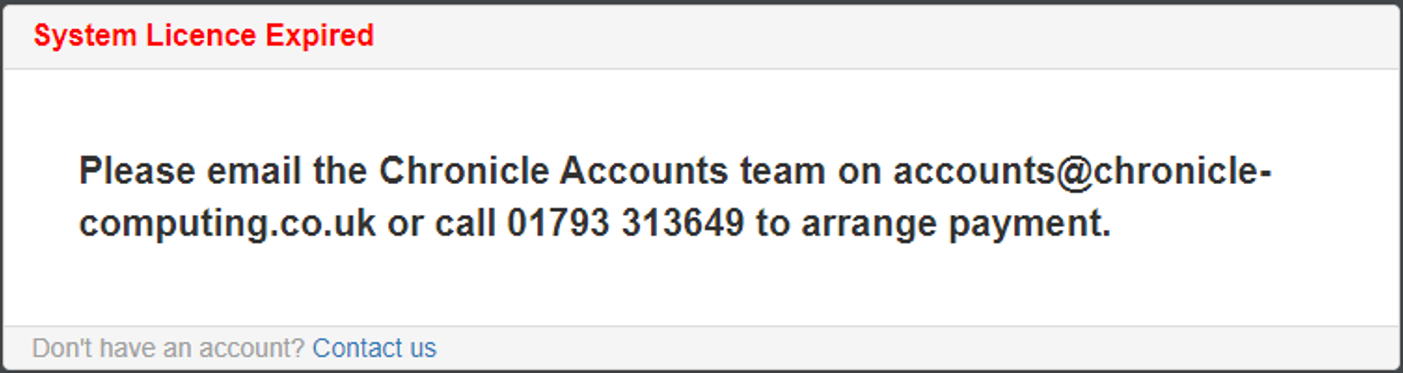Image resolution: width=1403 pixels, height=373 pixels.
Task: Click the words Chronicle Accounts team
Action: click(x=602, y=172)
